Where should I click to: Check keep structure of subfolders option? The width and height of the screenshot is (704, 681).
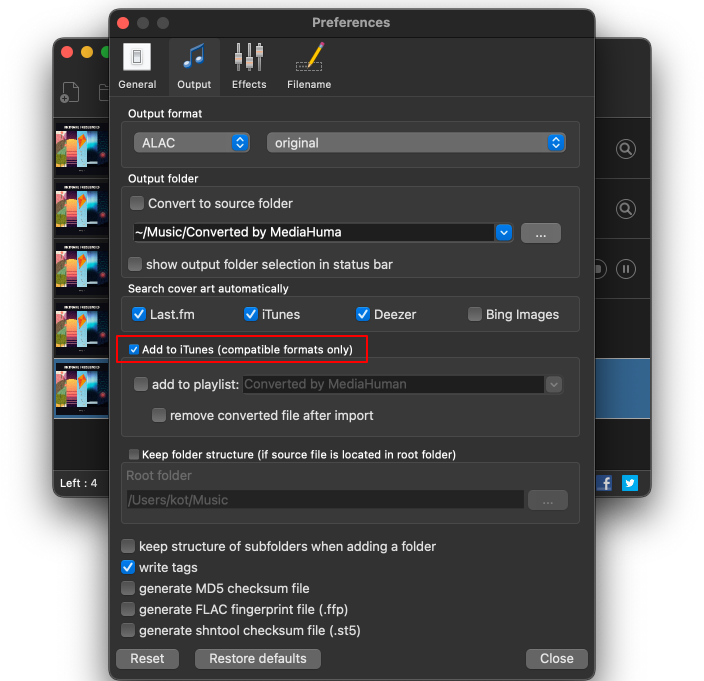(128, 546)
